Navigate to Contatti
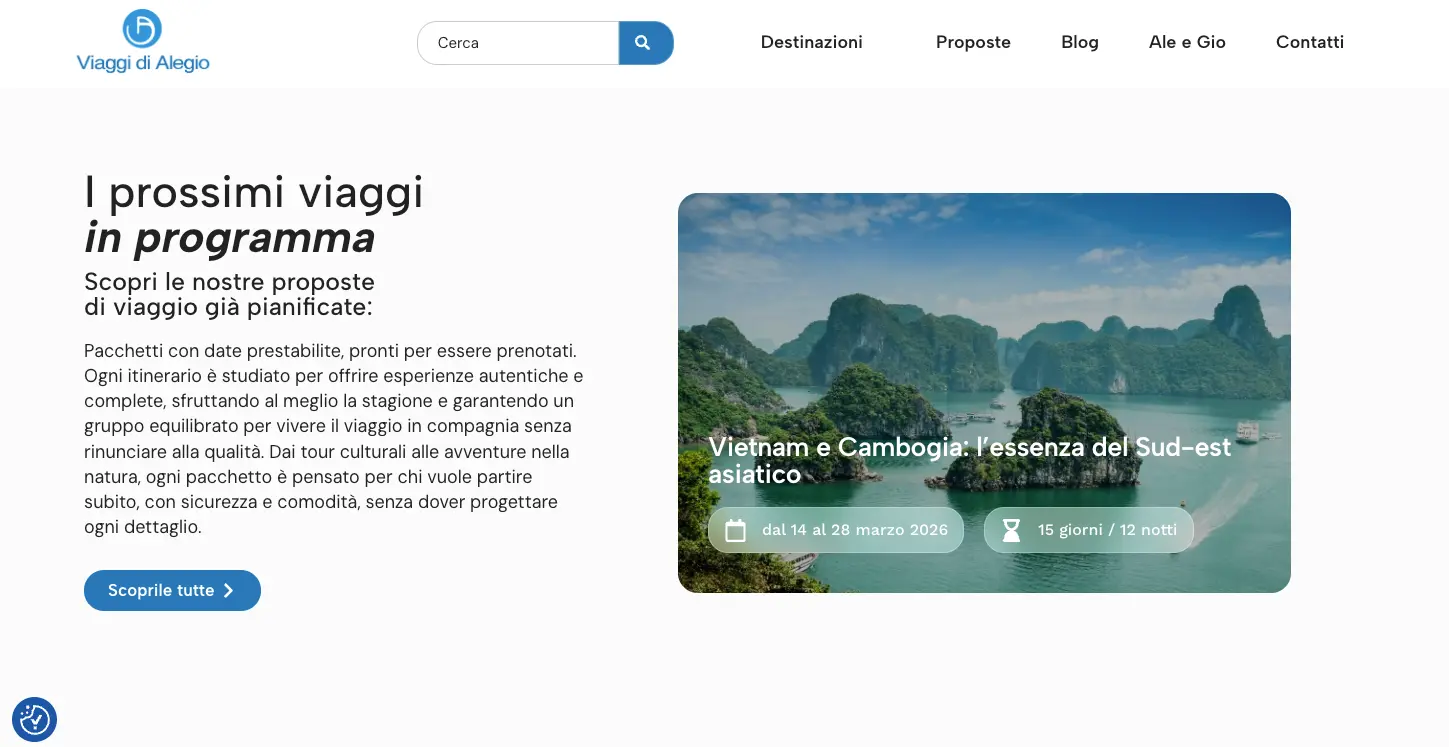The height and width of the screenshot is (747, 1449). pos(1309,42)
